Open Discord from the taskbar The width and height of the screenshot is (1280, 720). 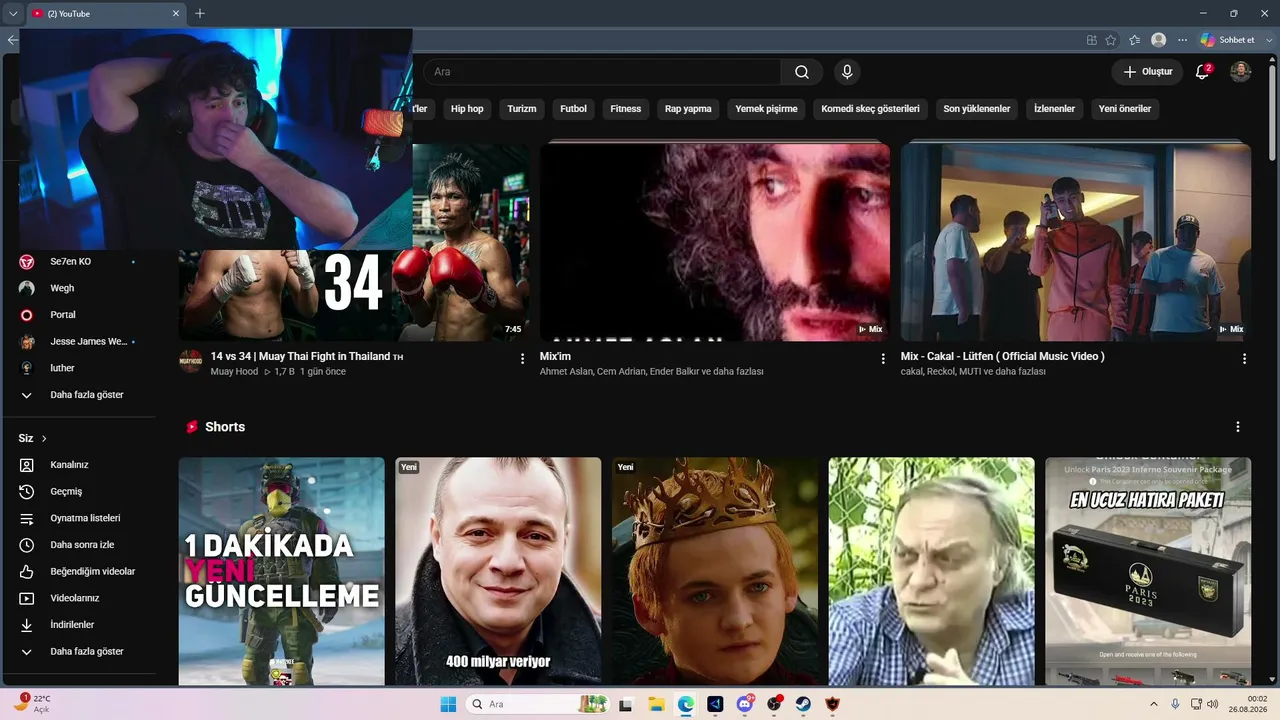pyautogui.click(x=745, y=704)
